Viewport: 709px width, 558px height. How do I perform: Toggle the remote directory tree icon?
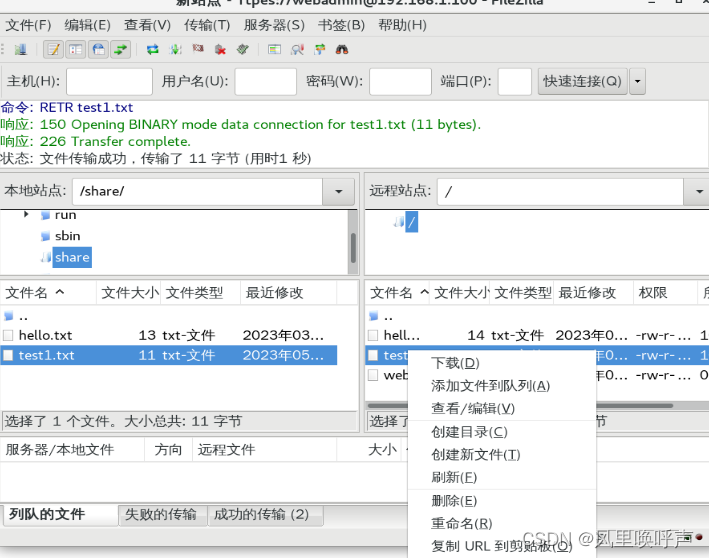click(98, 49)
